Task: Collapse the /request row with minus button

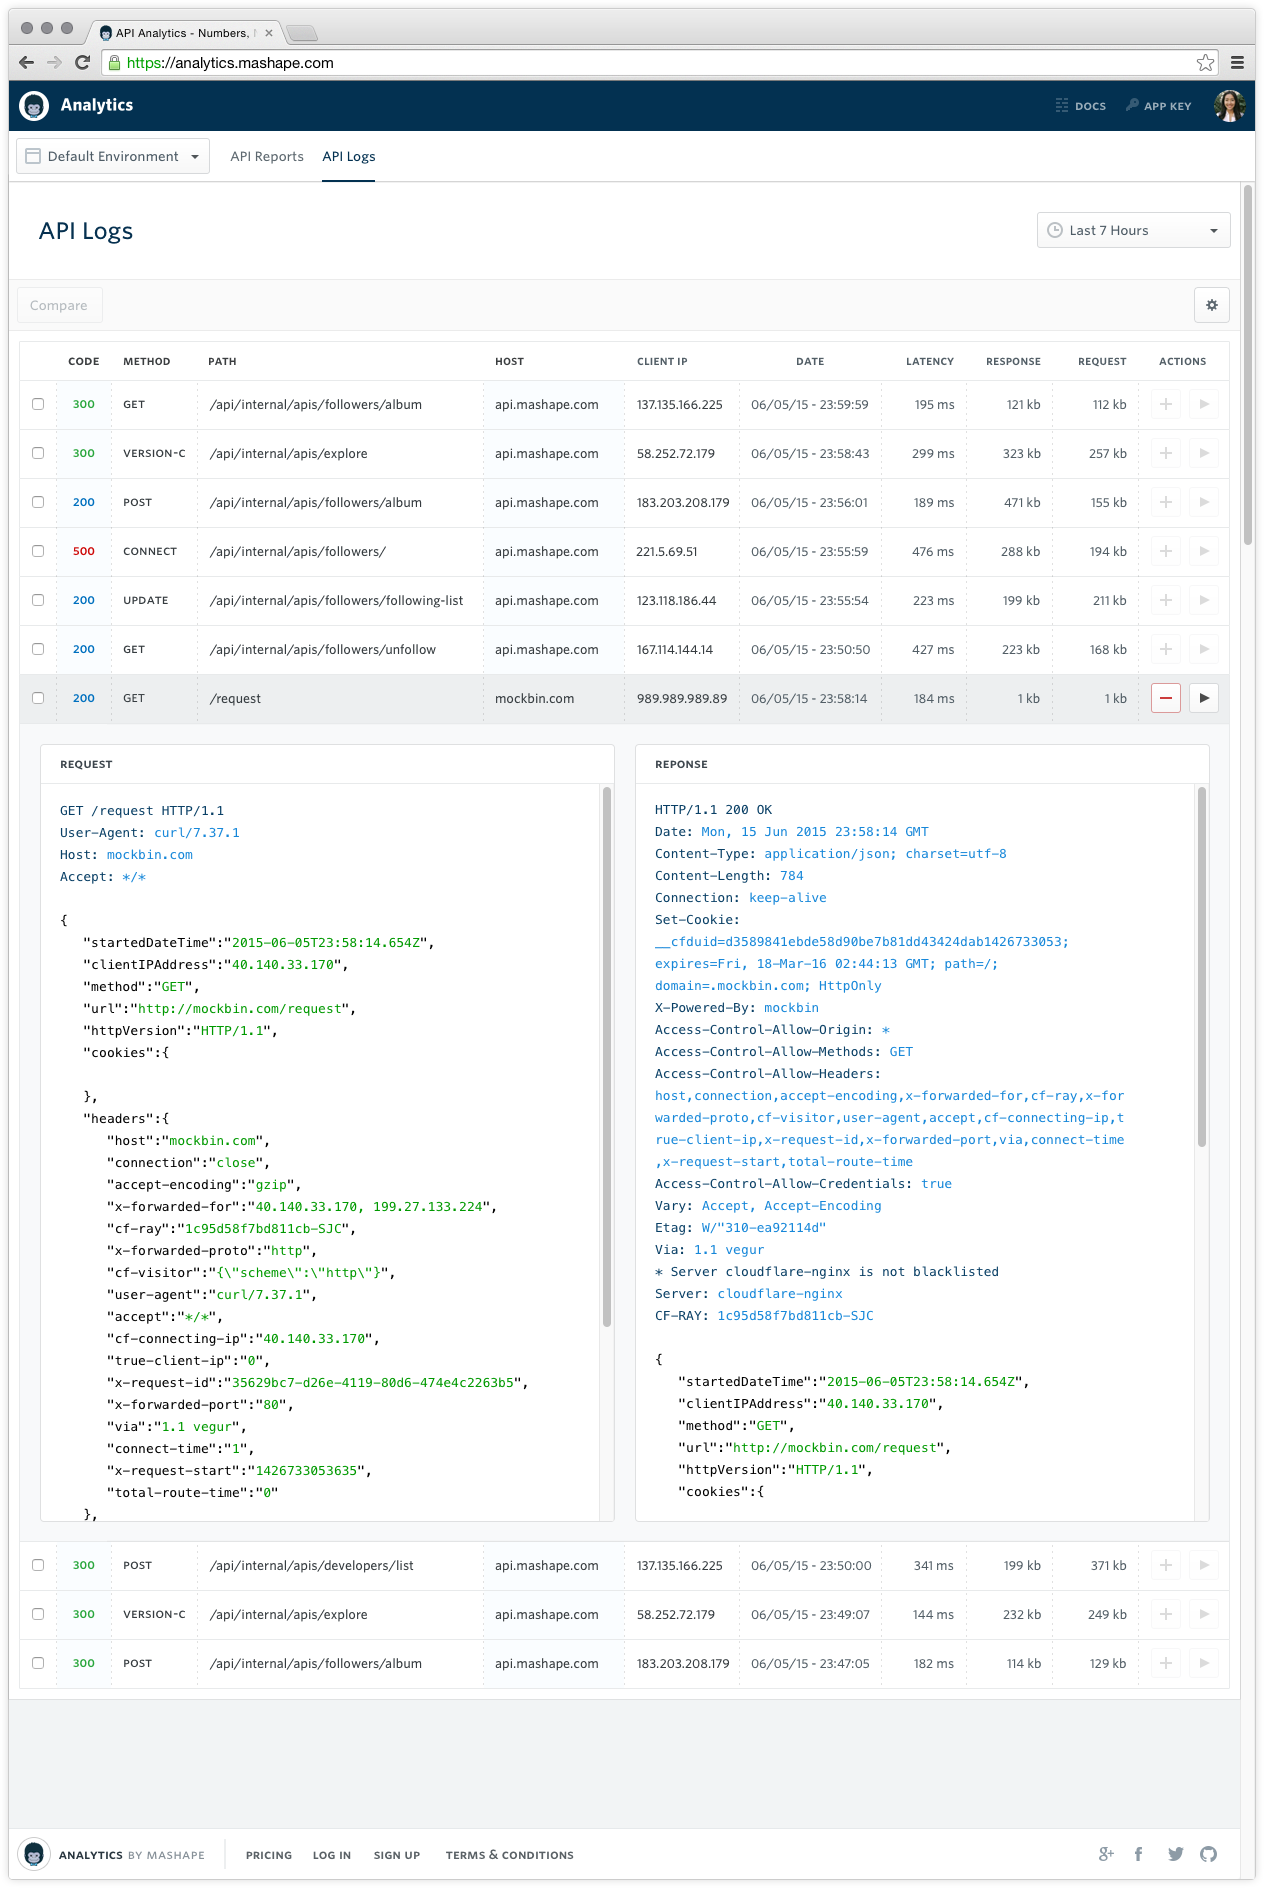Action: click(1166, 698)
